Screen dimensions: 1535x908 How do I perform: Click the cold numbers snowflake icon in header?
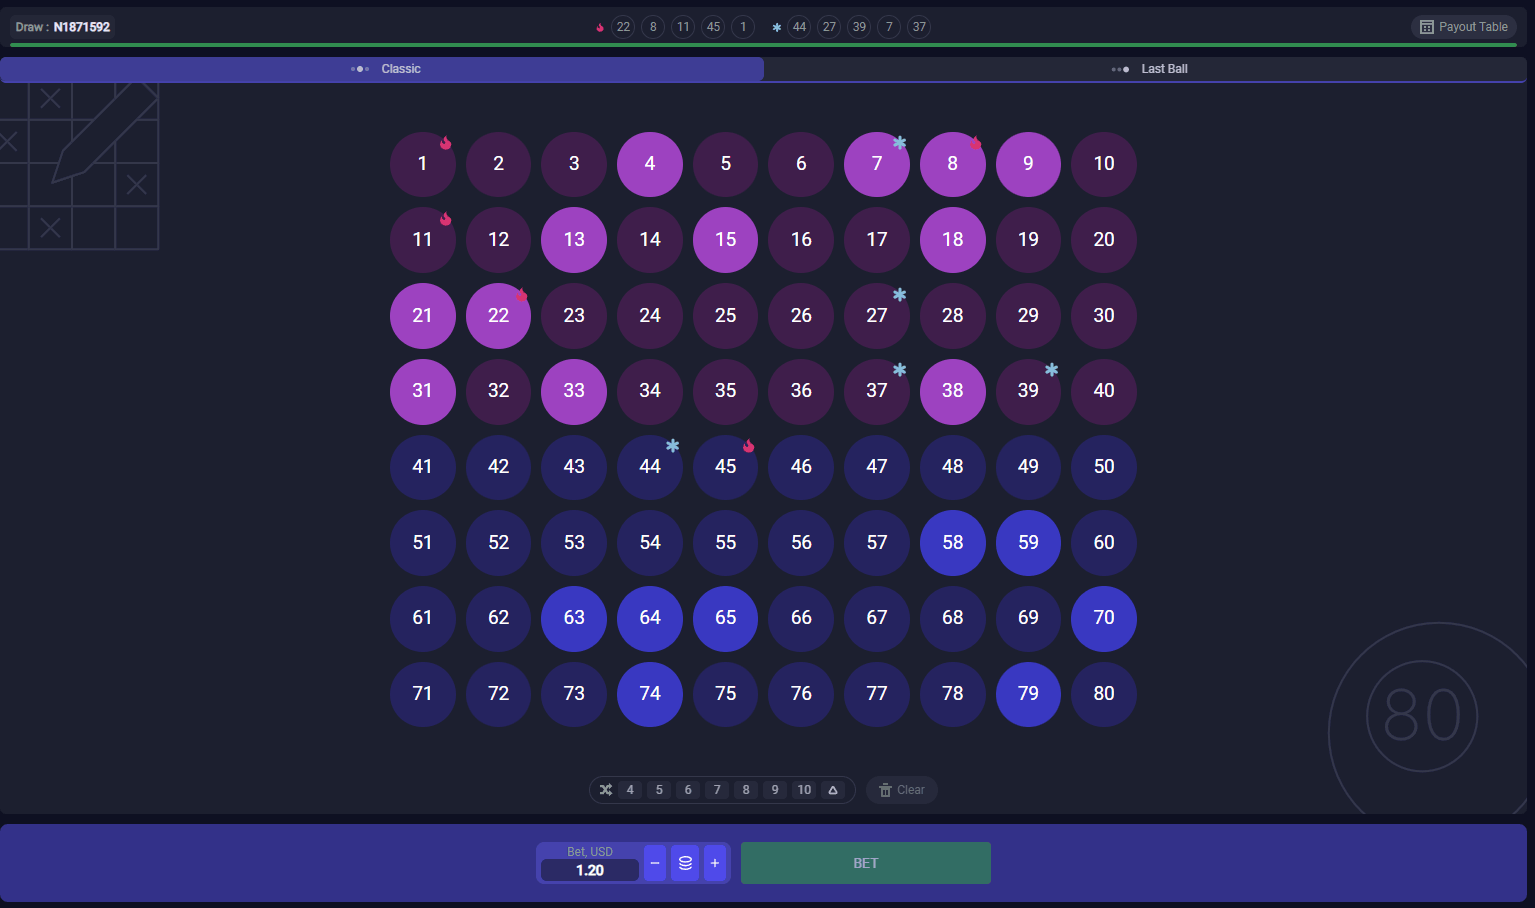click(777, 27)
